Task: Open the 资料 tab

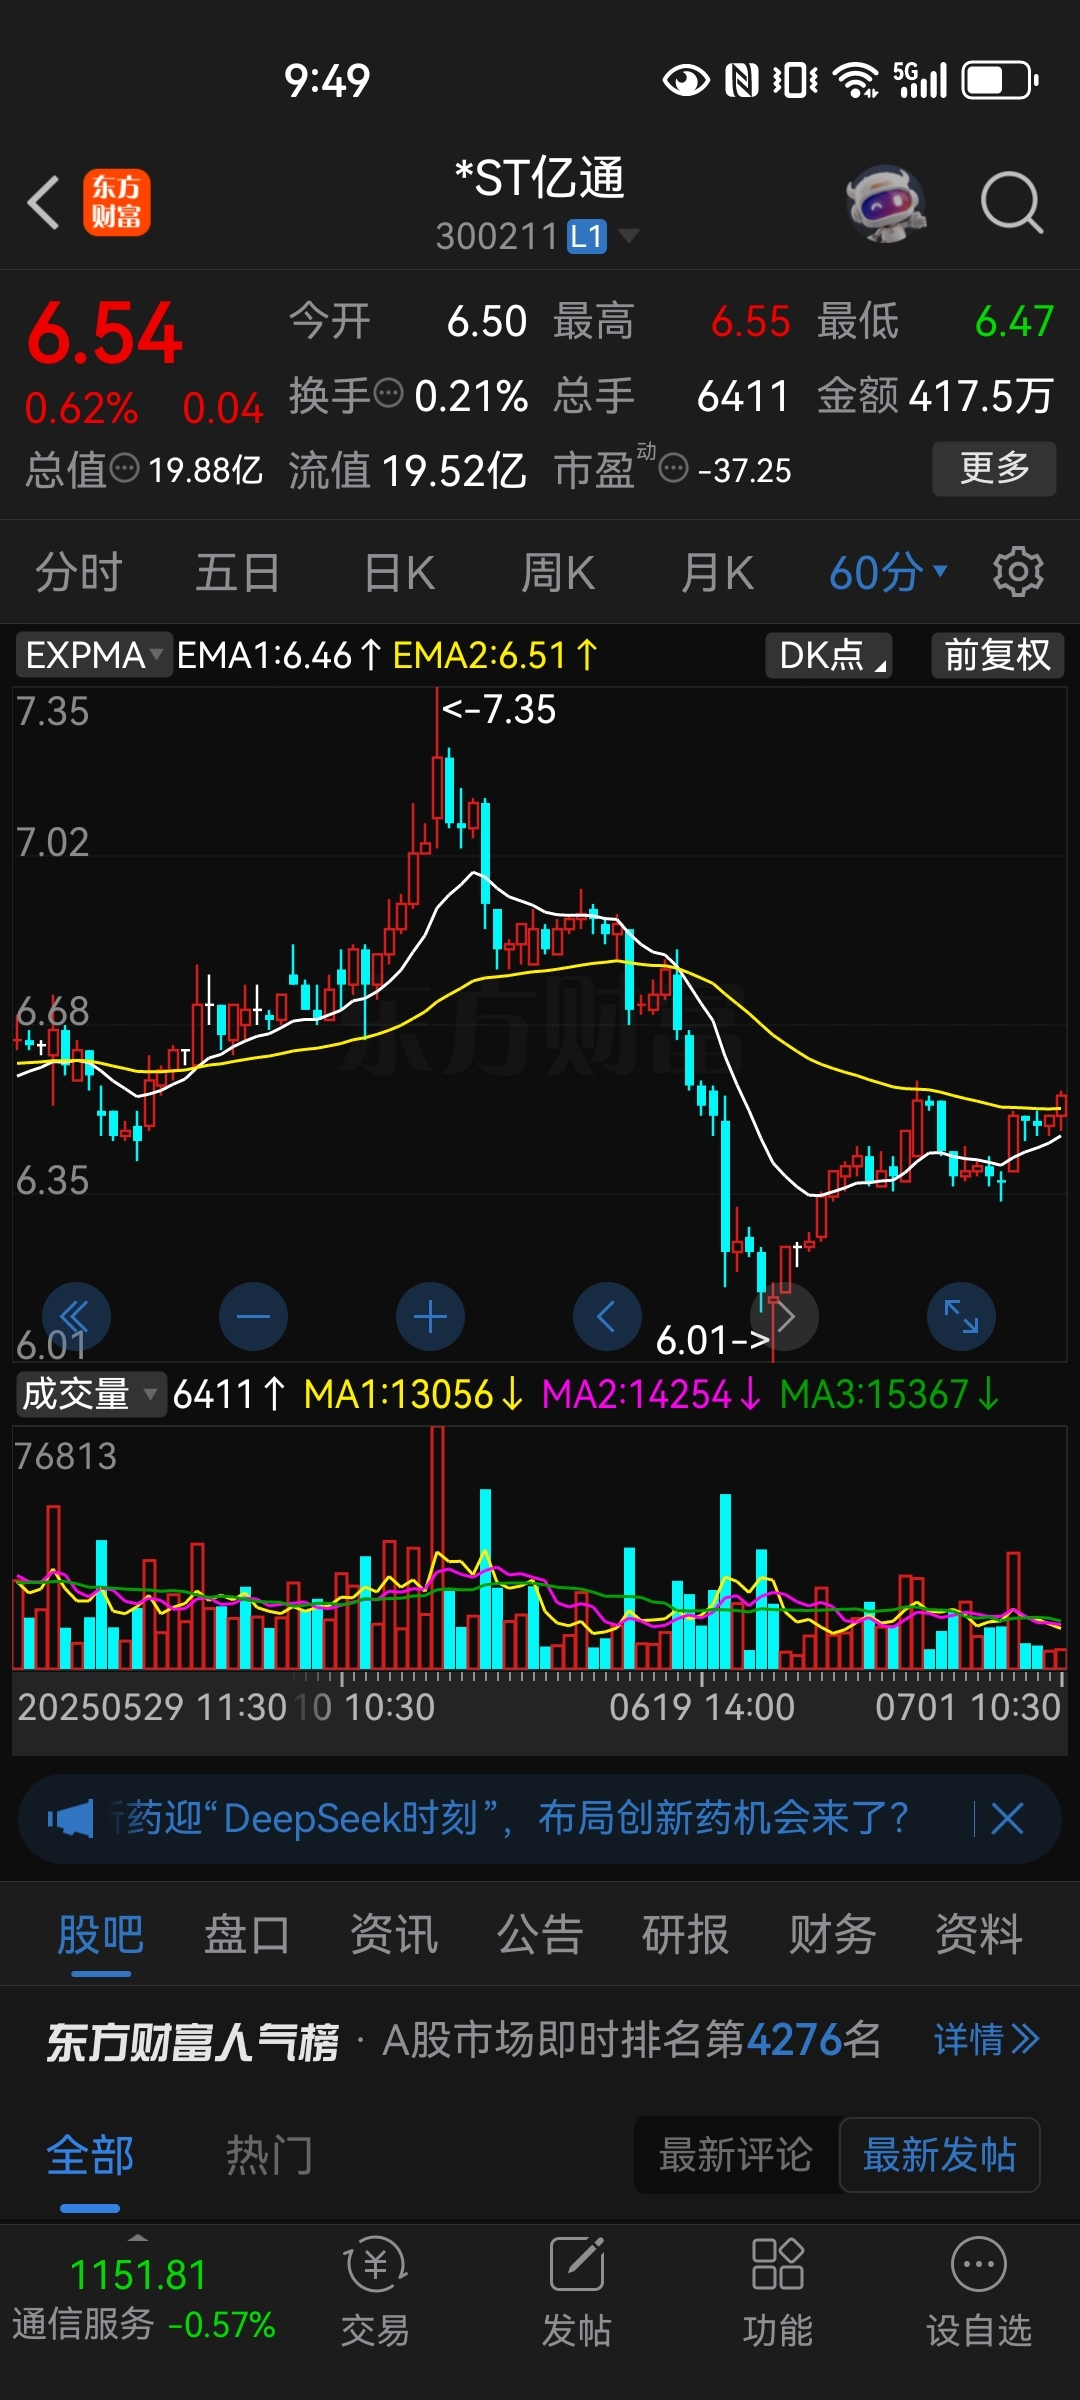Action: [x=979, y=1934]
